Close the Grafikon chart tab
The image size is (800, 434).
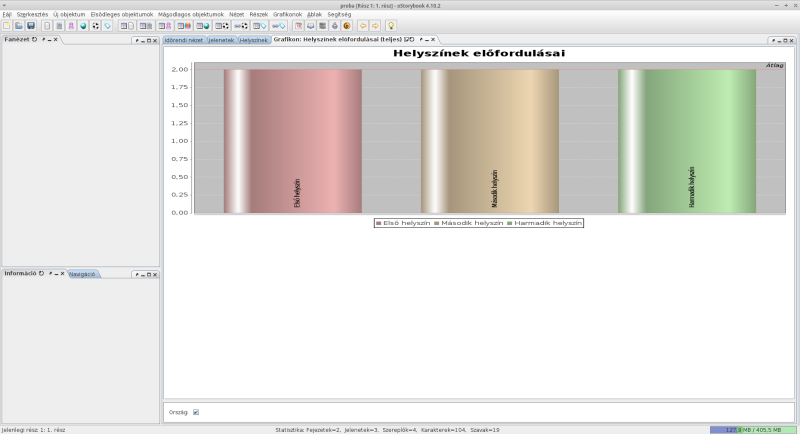coord(433,39)
